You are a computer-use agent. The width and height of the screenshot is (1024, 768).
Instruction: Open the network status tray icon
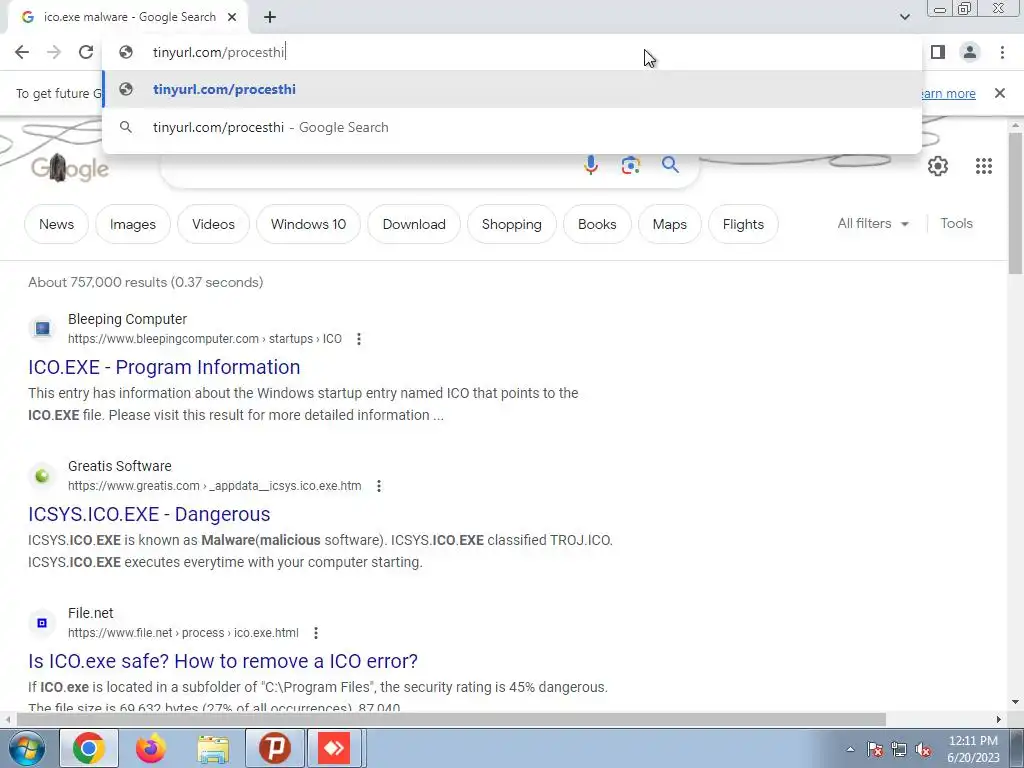pyautogui.click(x=899, y=749)
